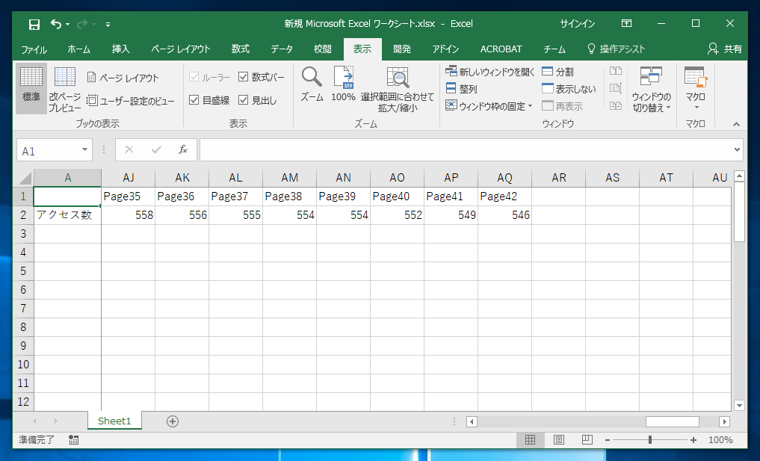Viewport: 760px width, 461px height.
Task: Click the macro recording icon in the status bar
Action: click(74, 440)
